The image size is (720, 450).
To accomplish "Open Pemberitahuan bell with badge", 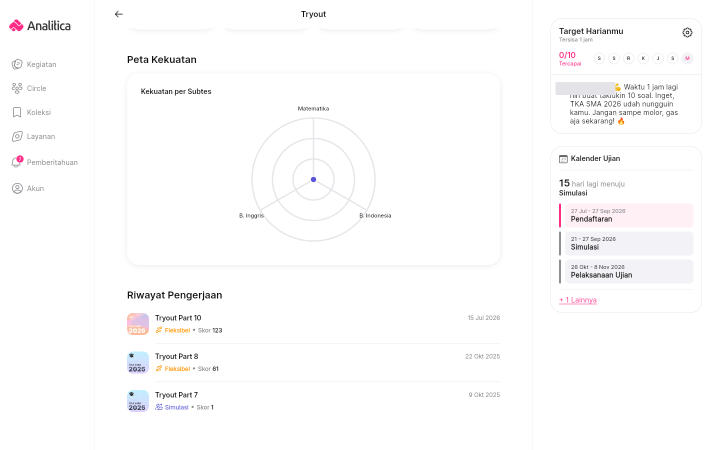I will [45, 162].
